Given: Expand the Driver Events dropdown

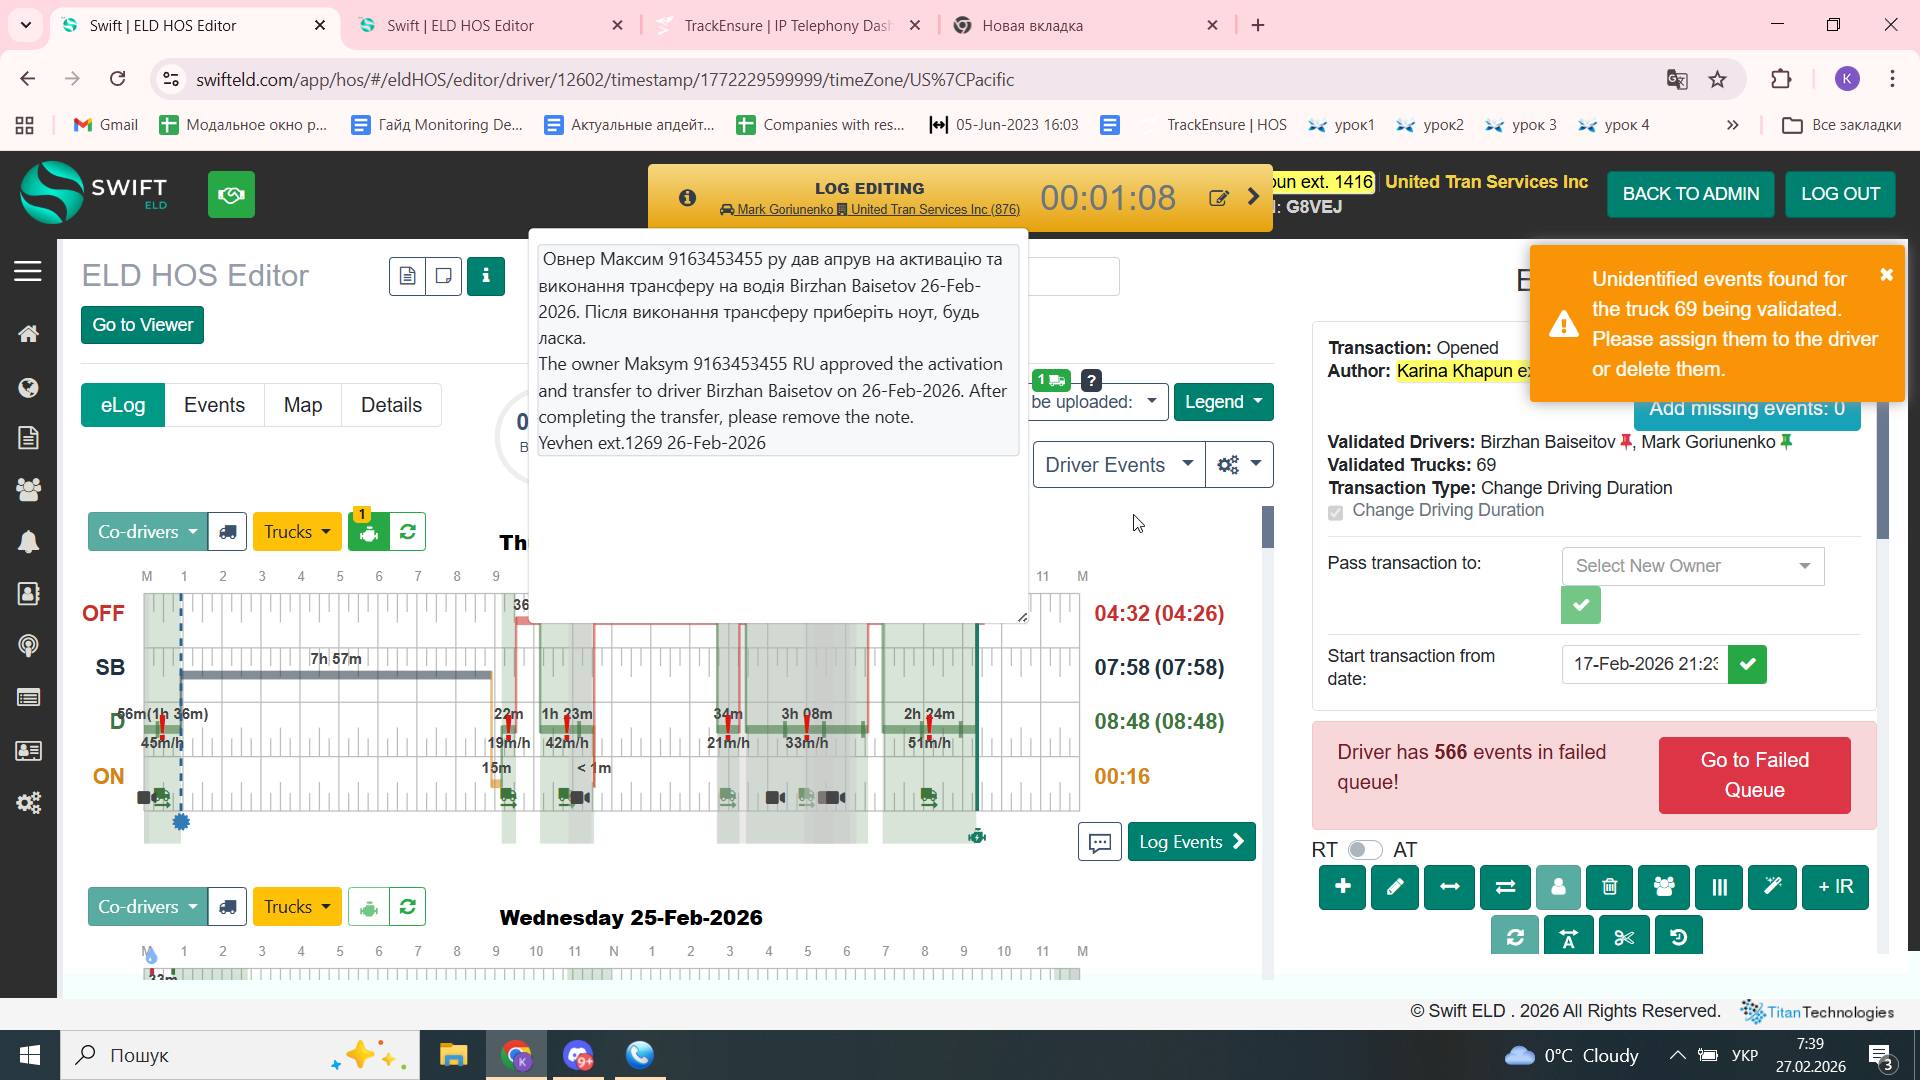Looking at the screenshot, I should click(1118, 465).
